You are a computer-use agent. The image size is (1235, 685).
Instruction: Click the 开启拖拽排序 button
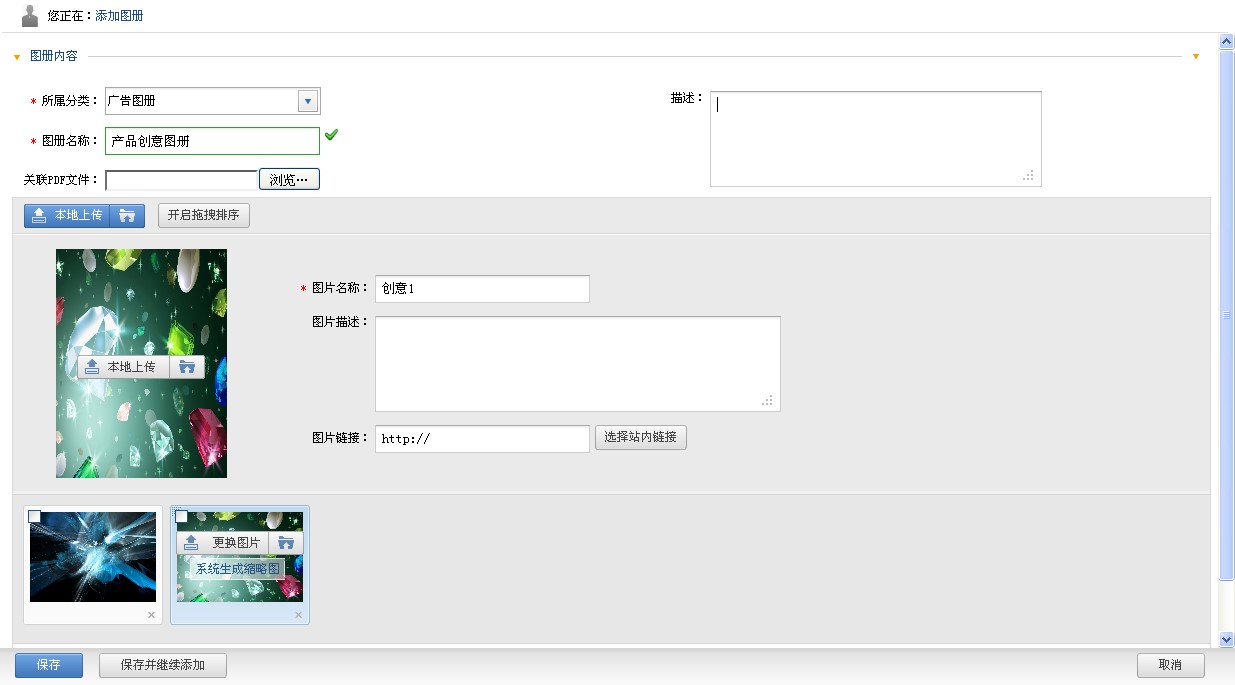coord(204,215)
